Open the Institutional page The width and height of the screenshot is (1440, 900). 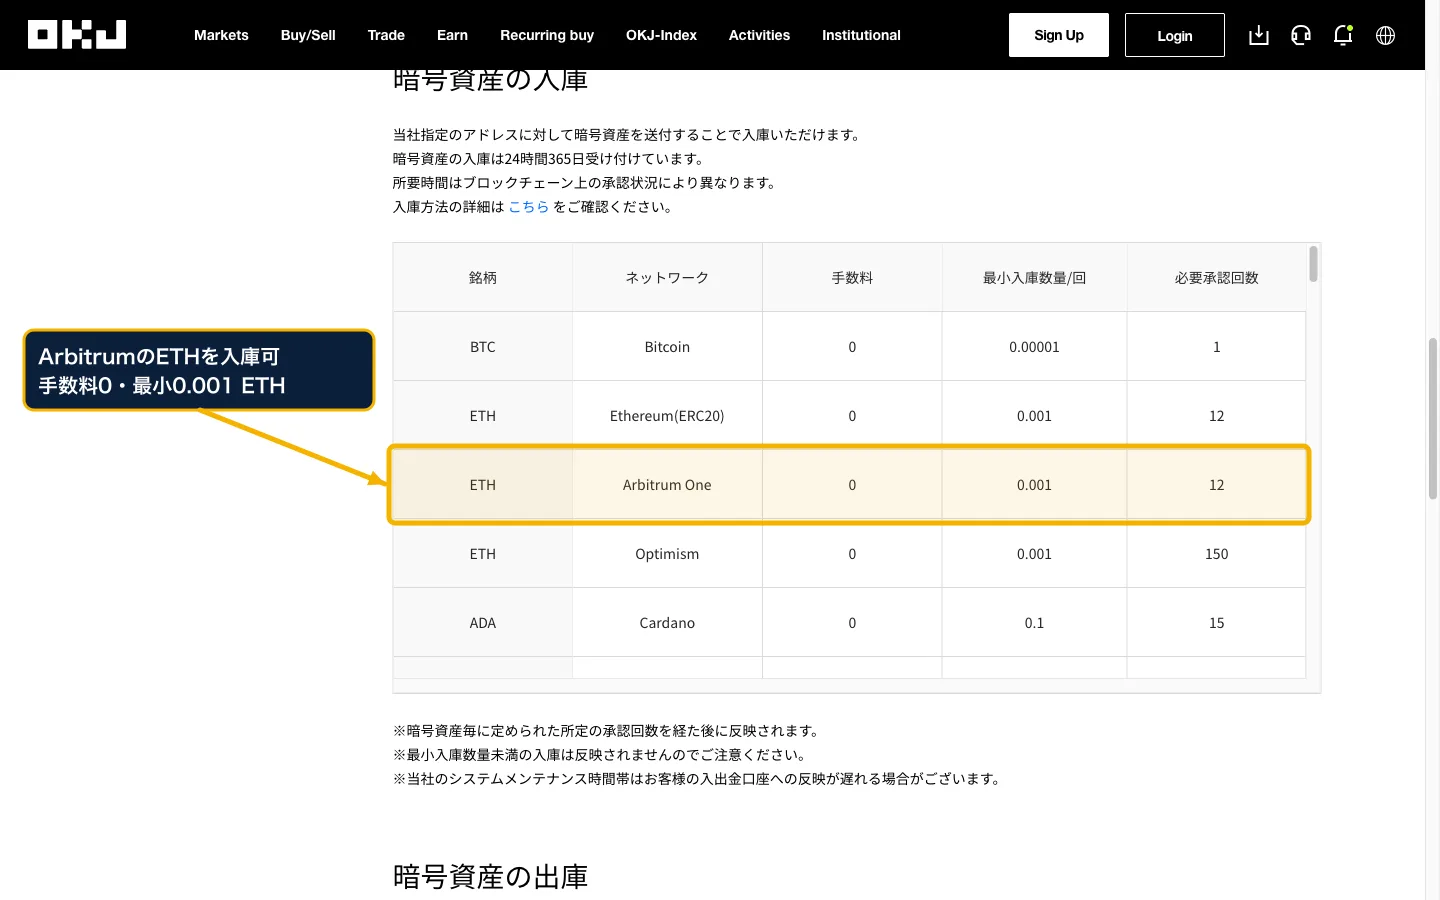pos(861,35)
